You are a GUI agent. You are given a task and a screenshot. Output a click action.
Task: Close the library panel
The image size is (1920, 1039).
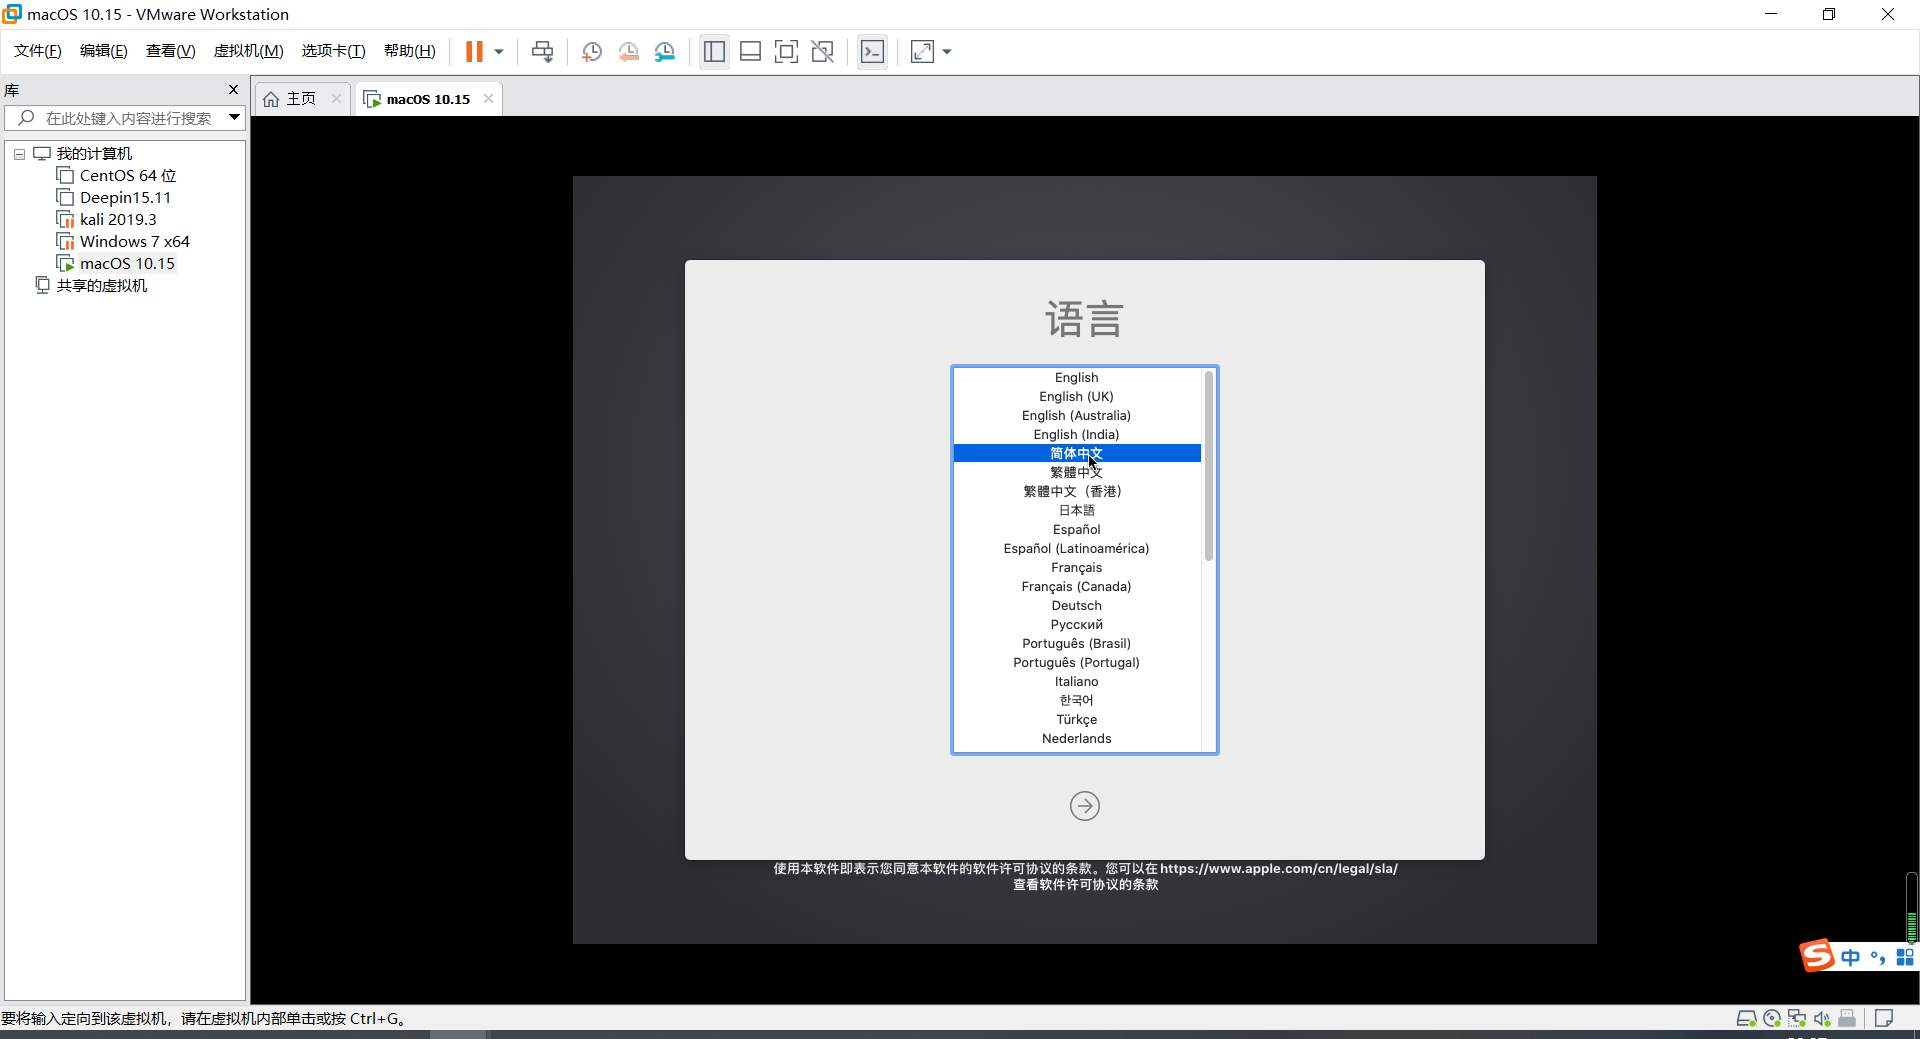(234, 89)
